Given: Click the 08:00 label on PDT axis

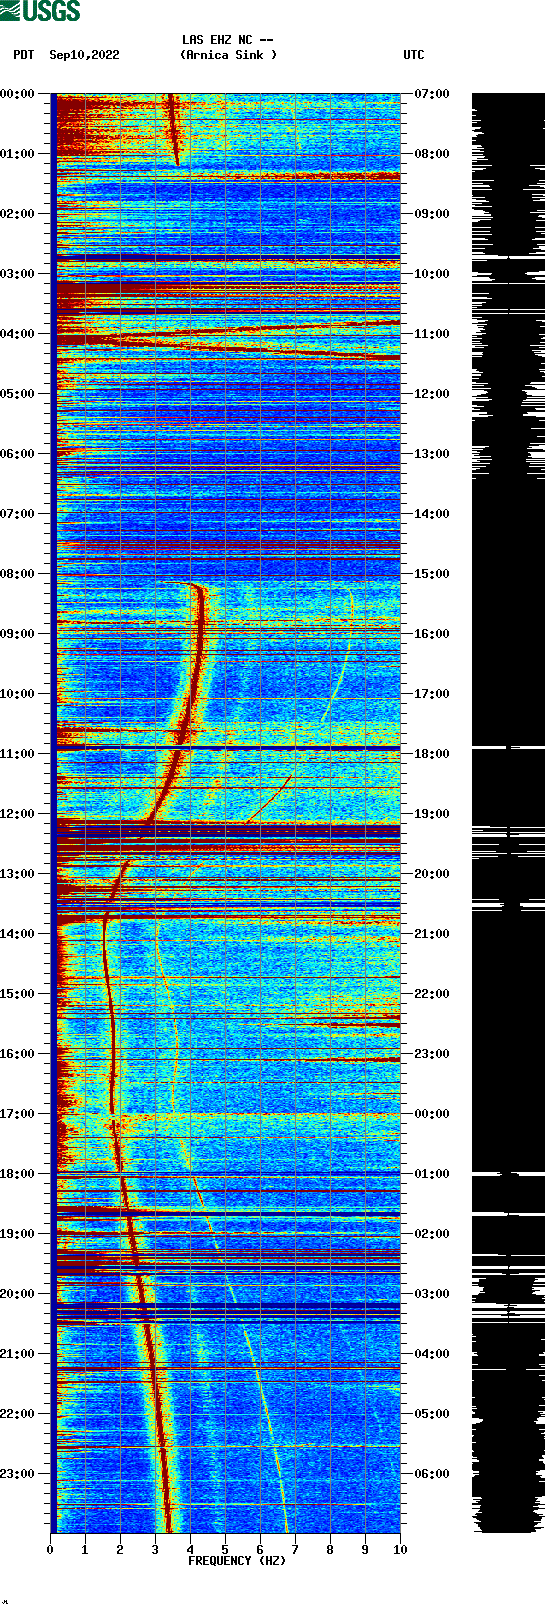Looking at the screenshot, I should tap(18, 574).
